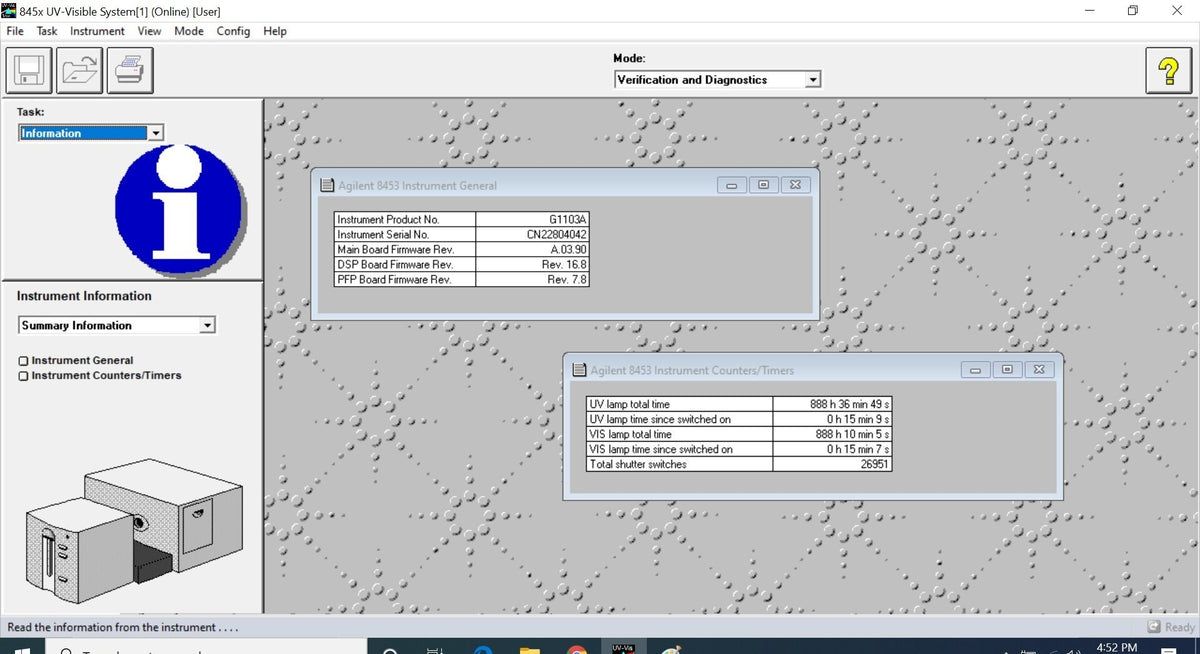Viewport: 1200px width, 654px height.
Task: Maximize the Instrument General child window
Action: (x=764, y=185)
